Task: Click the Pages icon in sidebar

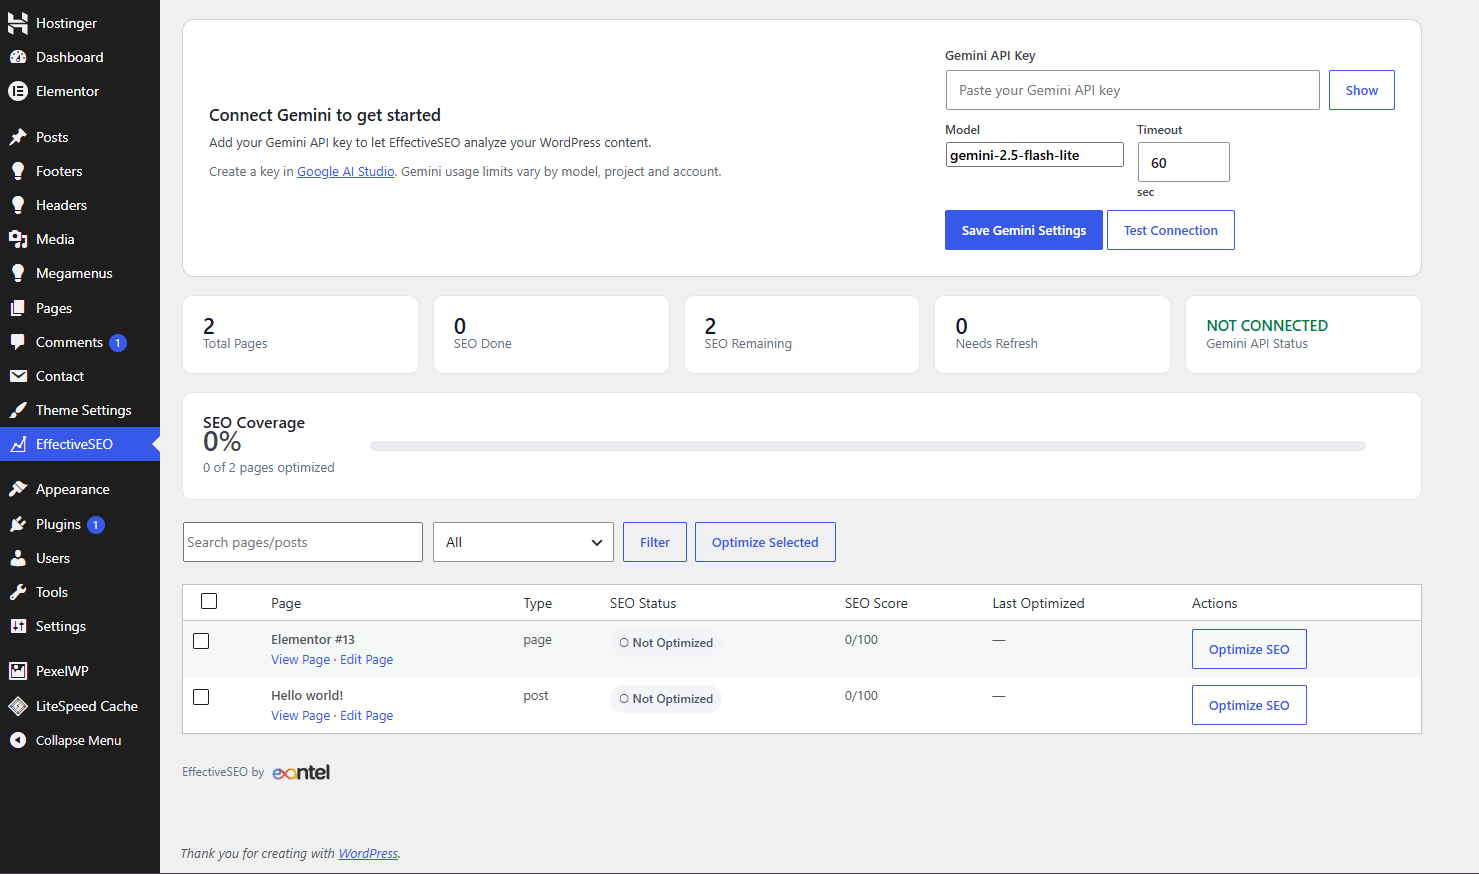Action: tap(18, 308)
